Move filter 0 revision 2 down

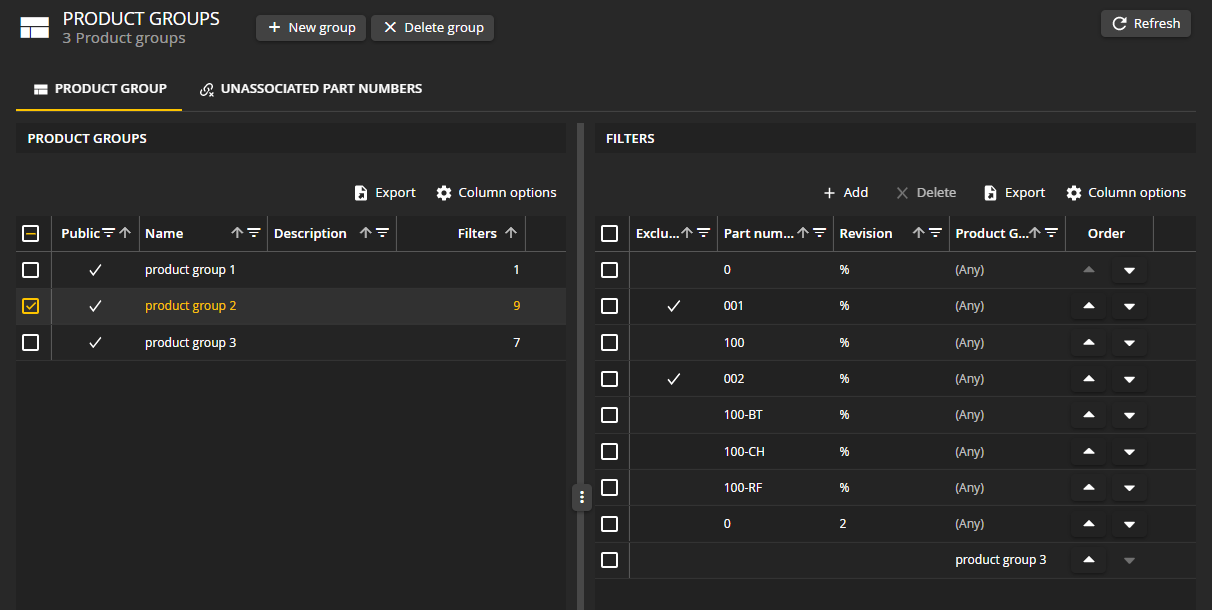coord(1129,524)
